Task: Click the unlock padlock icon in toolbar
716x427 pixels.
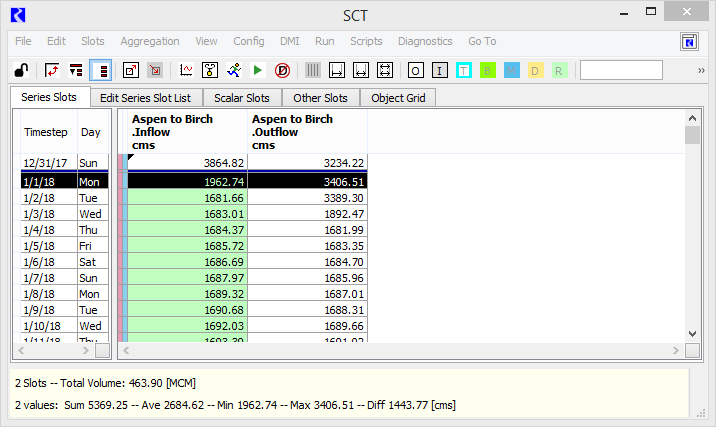Action: click(x=20, y=70)
